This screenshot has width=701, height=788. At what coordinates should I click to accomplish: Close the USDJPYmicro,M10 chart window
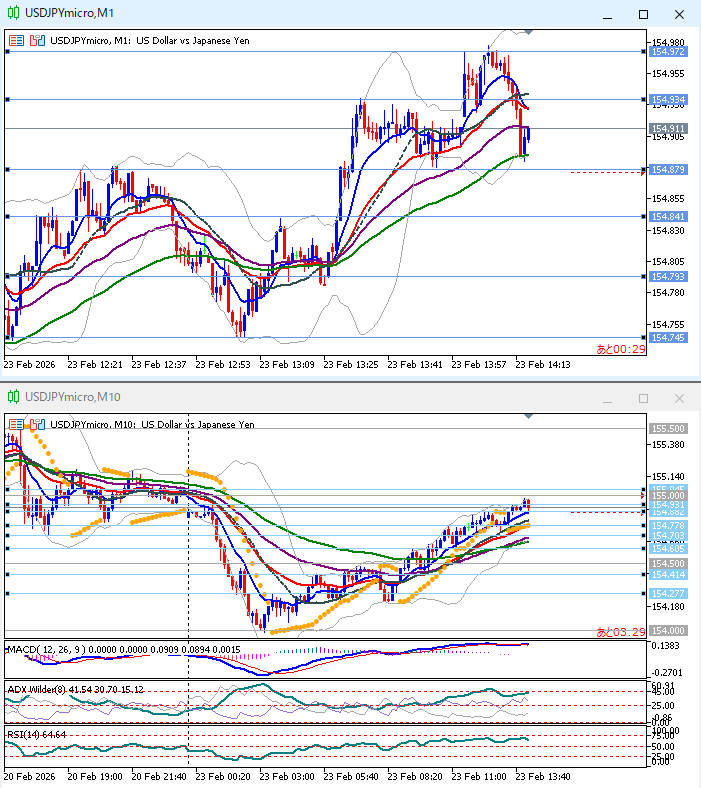680,398
